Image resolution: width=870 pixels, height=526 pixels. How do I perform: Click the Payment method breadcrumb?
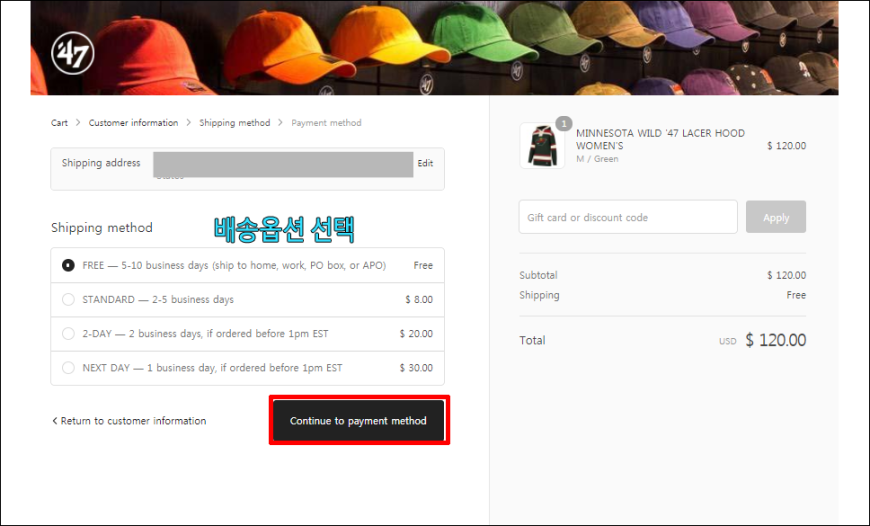click(x=326, y=123)
